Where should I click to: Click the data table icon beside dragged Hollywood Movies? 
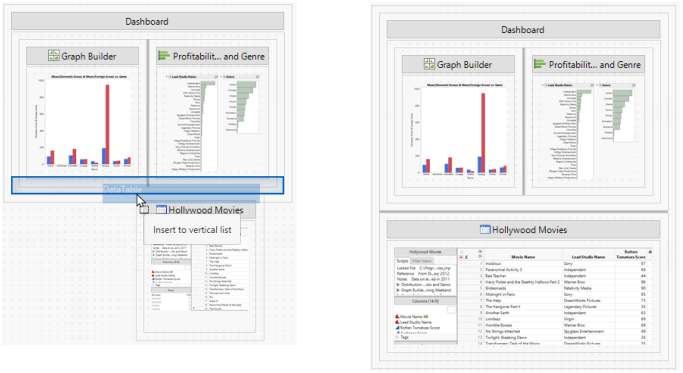pos(161,210)
